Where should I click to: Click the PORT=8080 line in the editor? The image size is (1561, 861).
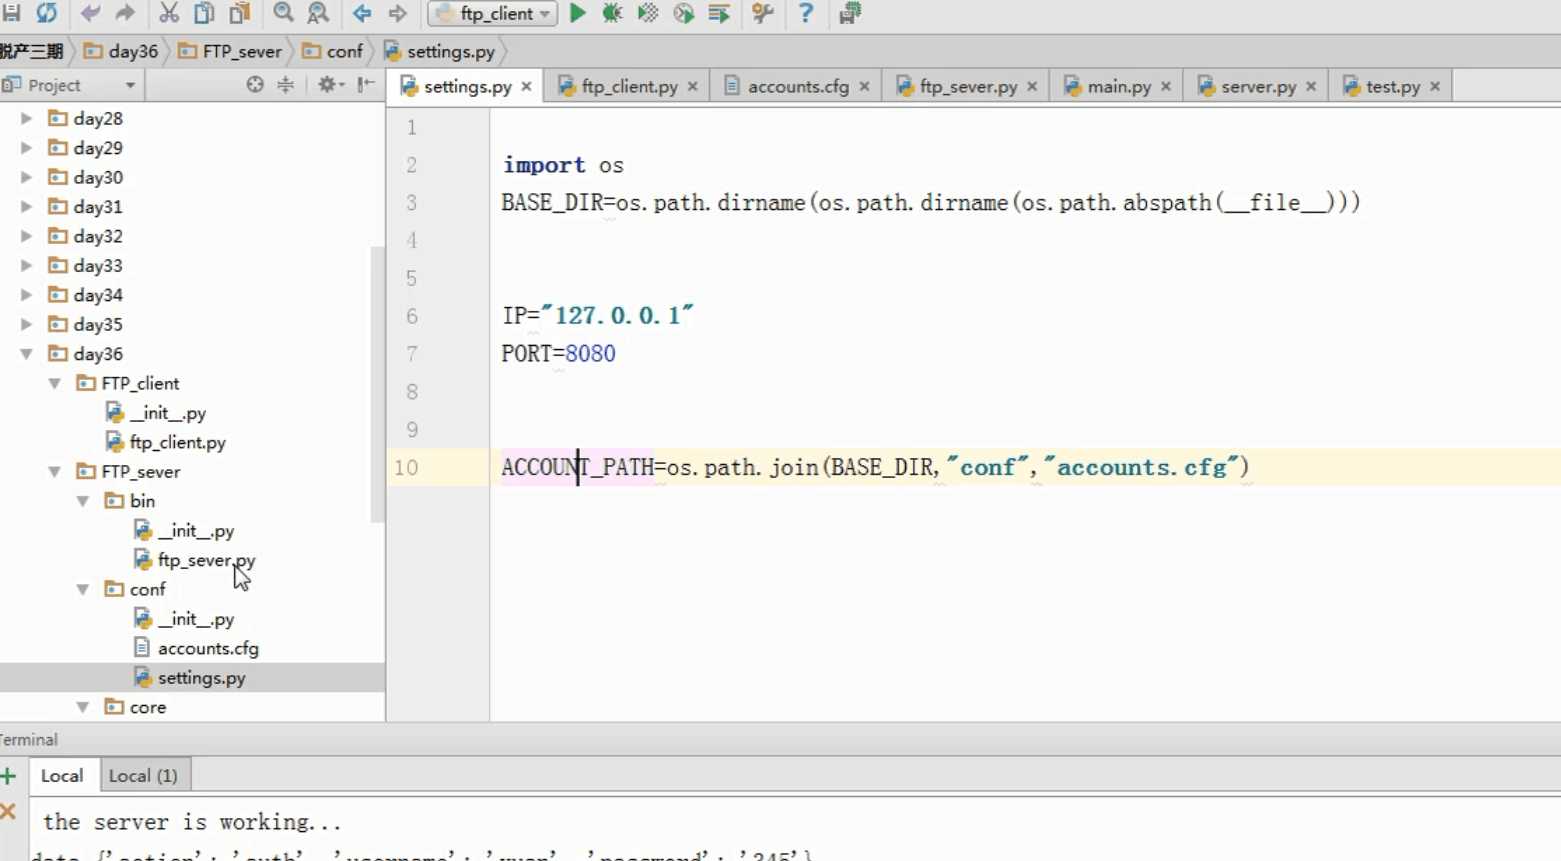(558, 353)
